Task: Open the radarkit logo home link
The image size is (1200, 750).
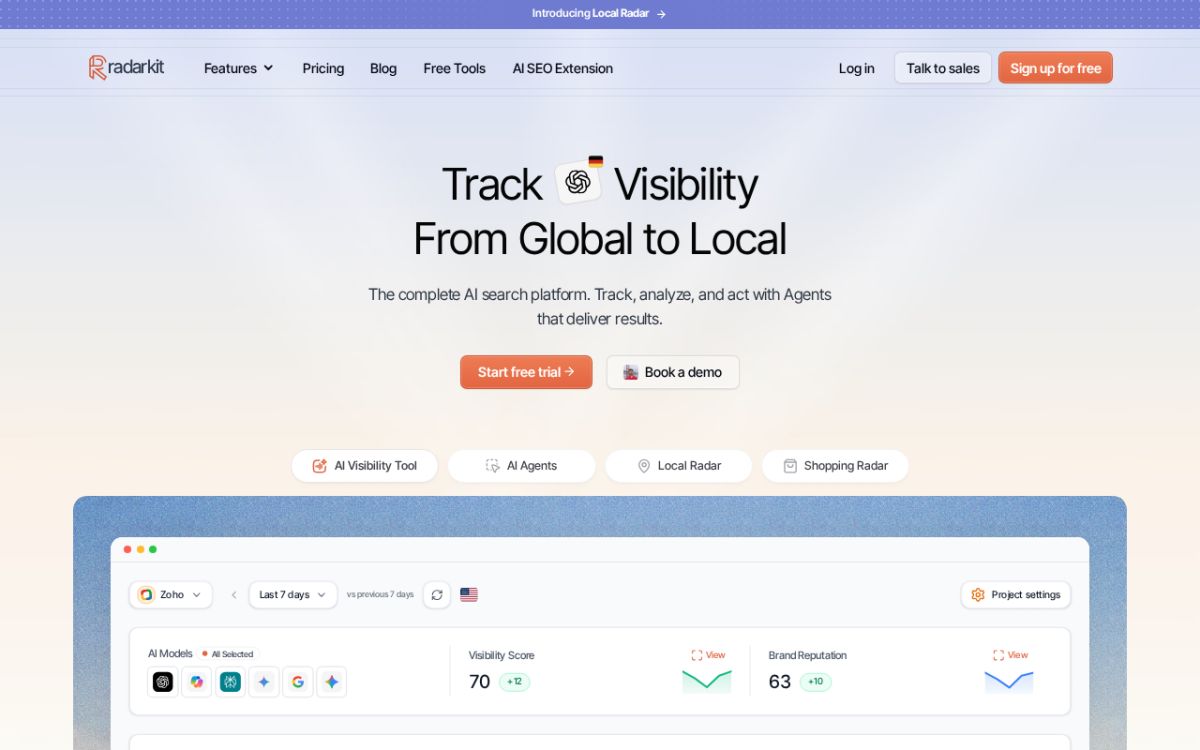Action: 126,67
